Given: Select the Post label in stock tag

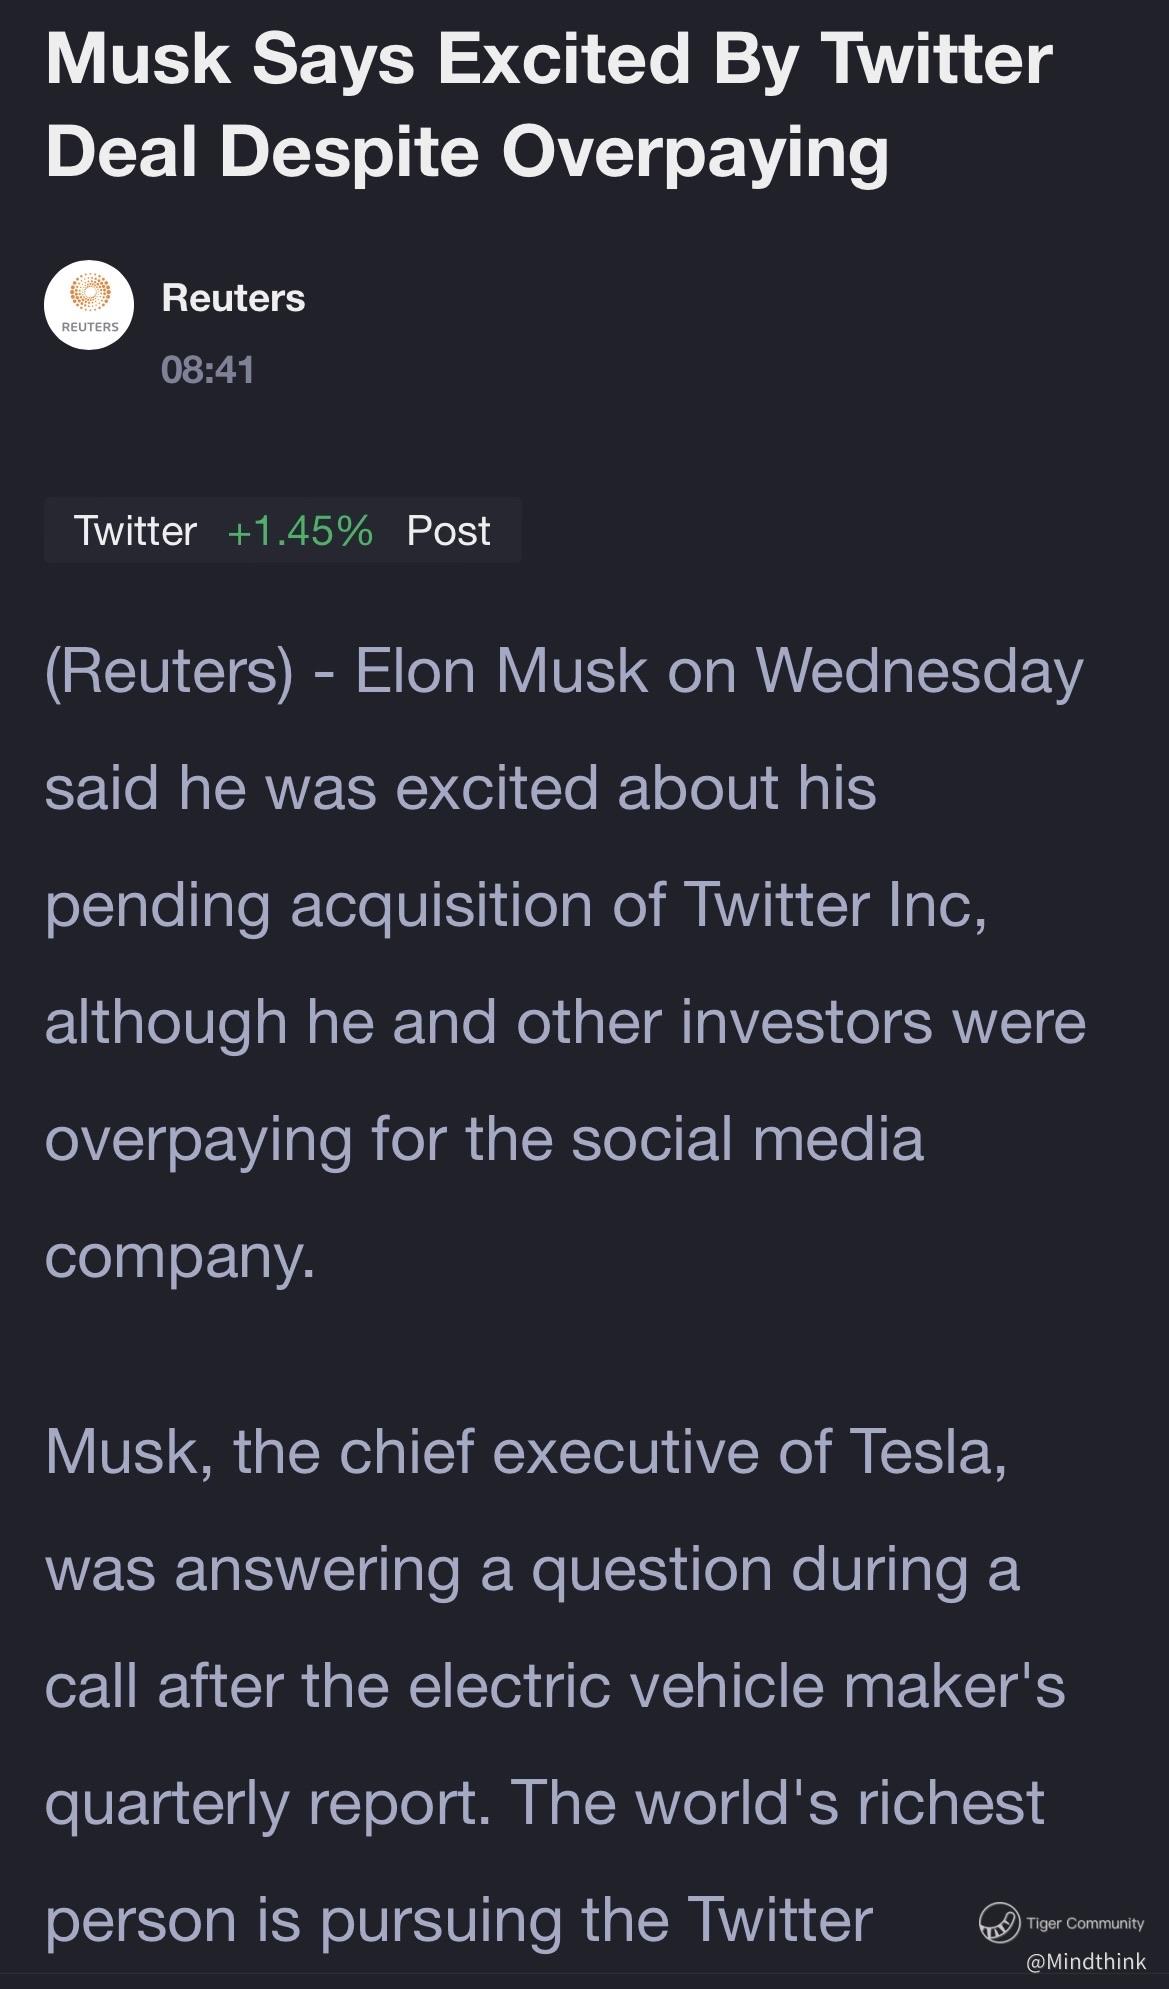Looking at the screenshot, I should (448, 531).
